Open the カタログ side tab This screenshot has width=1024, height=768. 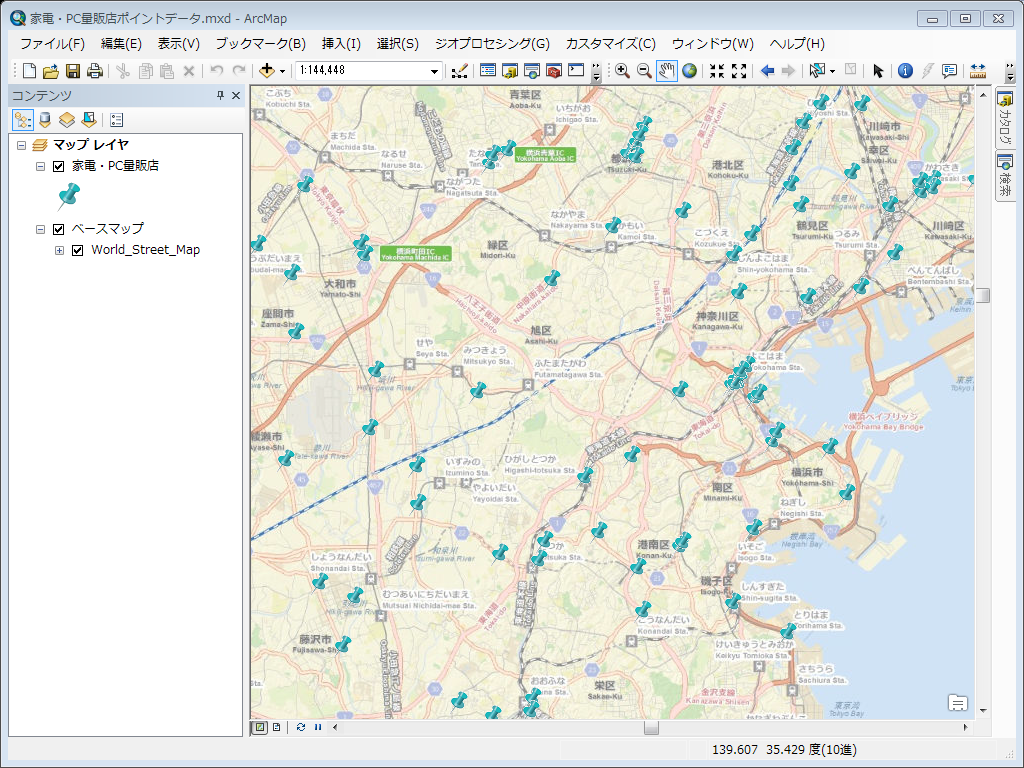click(1006, 118)
